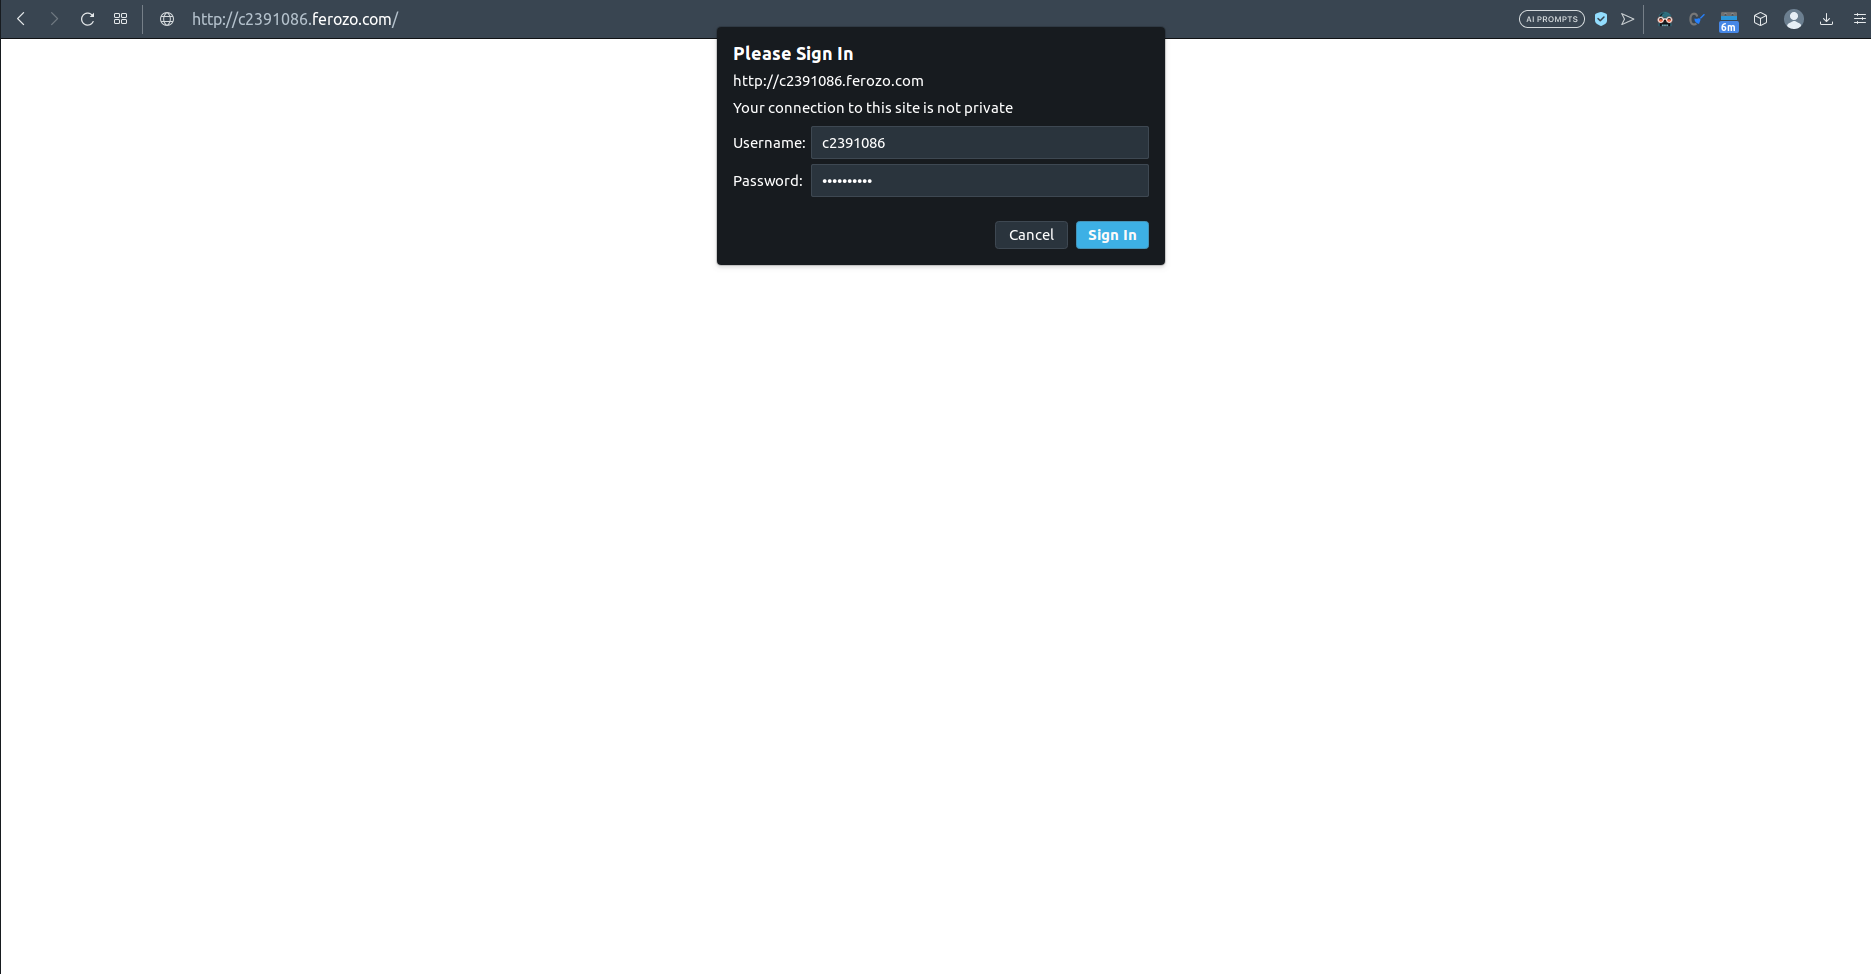Click the 'Please Sign In' heading
Screen dimensions: 1871x974
coord(793,54)
